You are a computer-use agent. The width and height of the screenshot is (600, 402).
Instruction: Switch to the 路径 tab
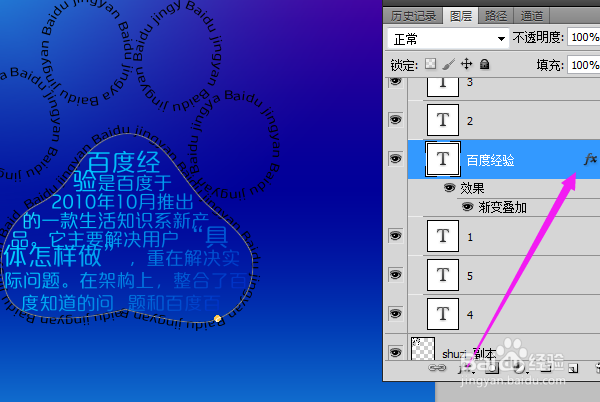click(x=496, y=16)
